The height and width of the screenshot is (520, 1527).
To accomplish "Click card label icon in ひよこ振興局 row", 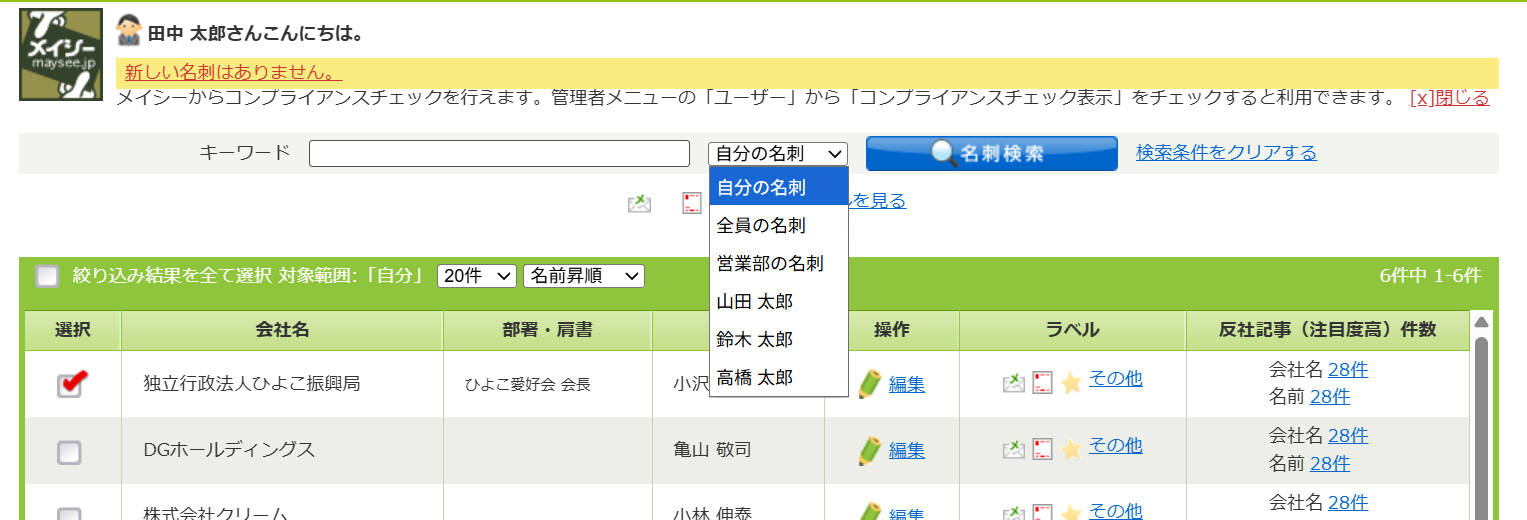I will point(1043,383).
